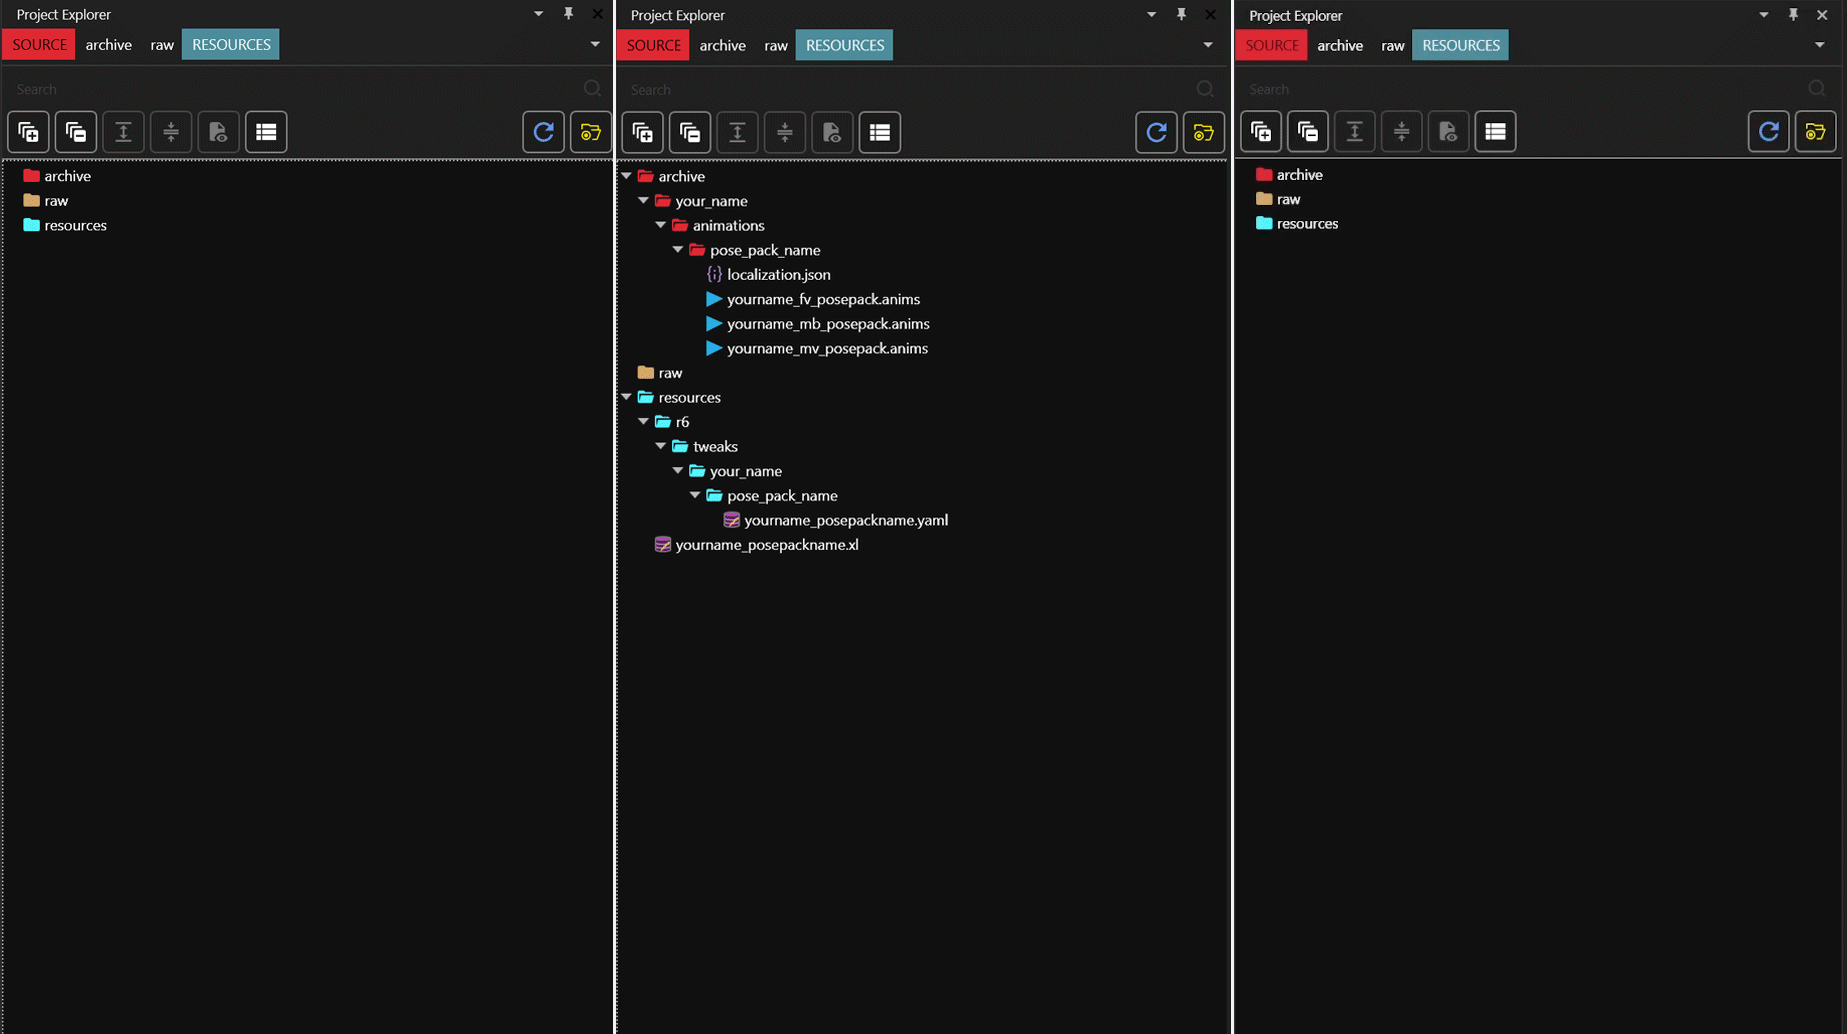Collapse the top-level resources folder in the middle panel
The image size is (1847, 1034).
pyautogui.click(x=627, y=397)
